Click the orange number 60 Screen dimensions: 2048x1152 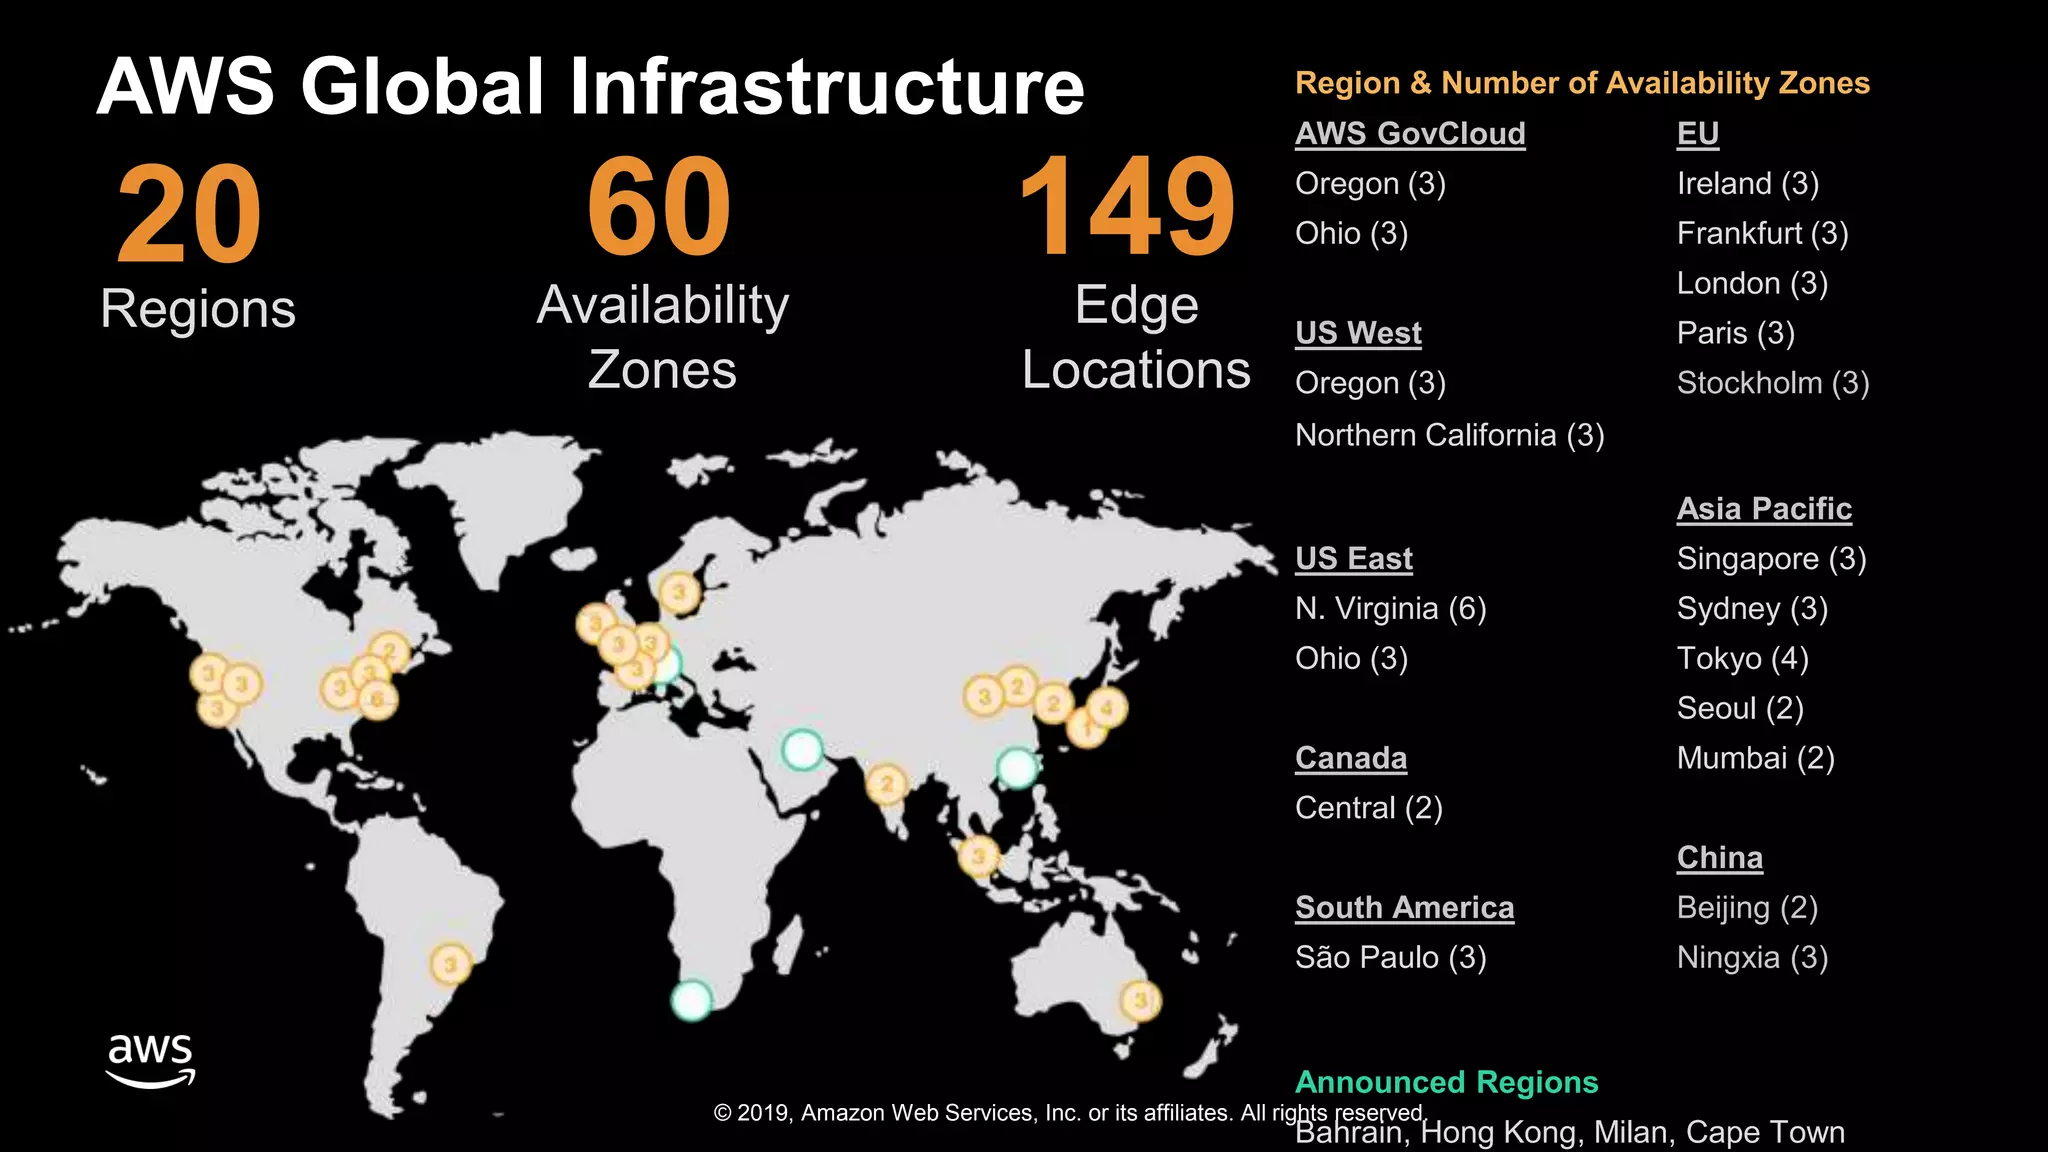pos(659,207)
